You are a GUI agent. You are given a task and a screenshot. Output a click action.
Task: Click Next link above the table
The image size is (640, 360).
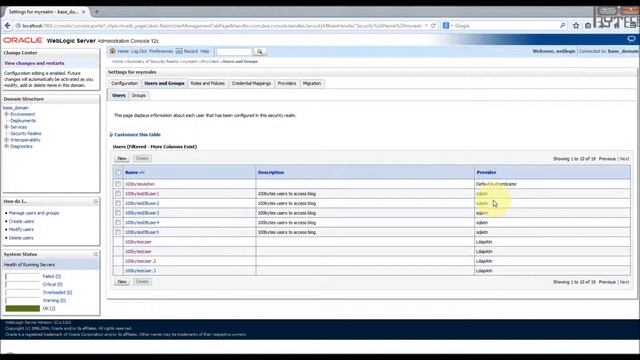[624, 159]
